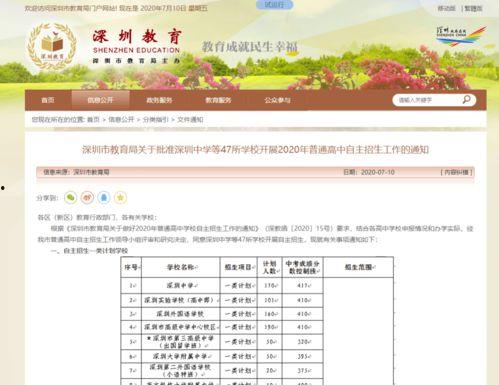Share via the blue QQ icon
The height and width of the screenshot is (385, 499).
click(104, 198)
